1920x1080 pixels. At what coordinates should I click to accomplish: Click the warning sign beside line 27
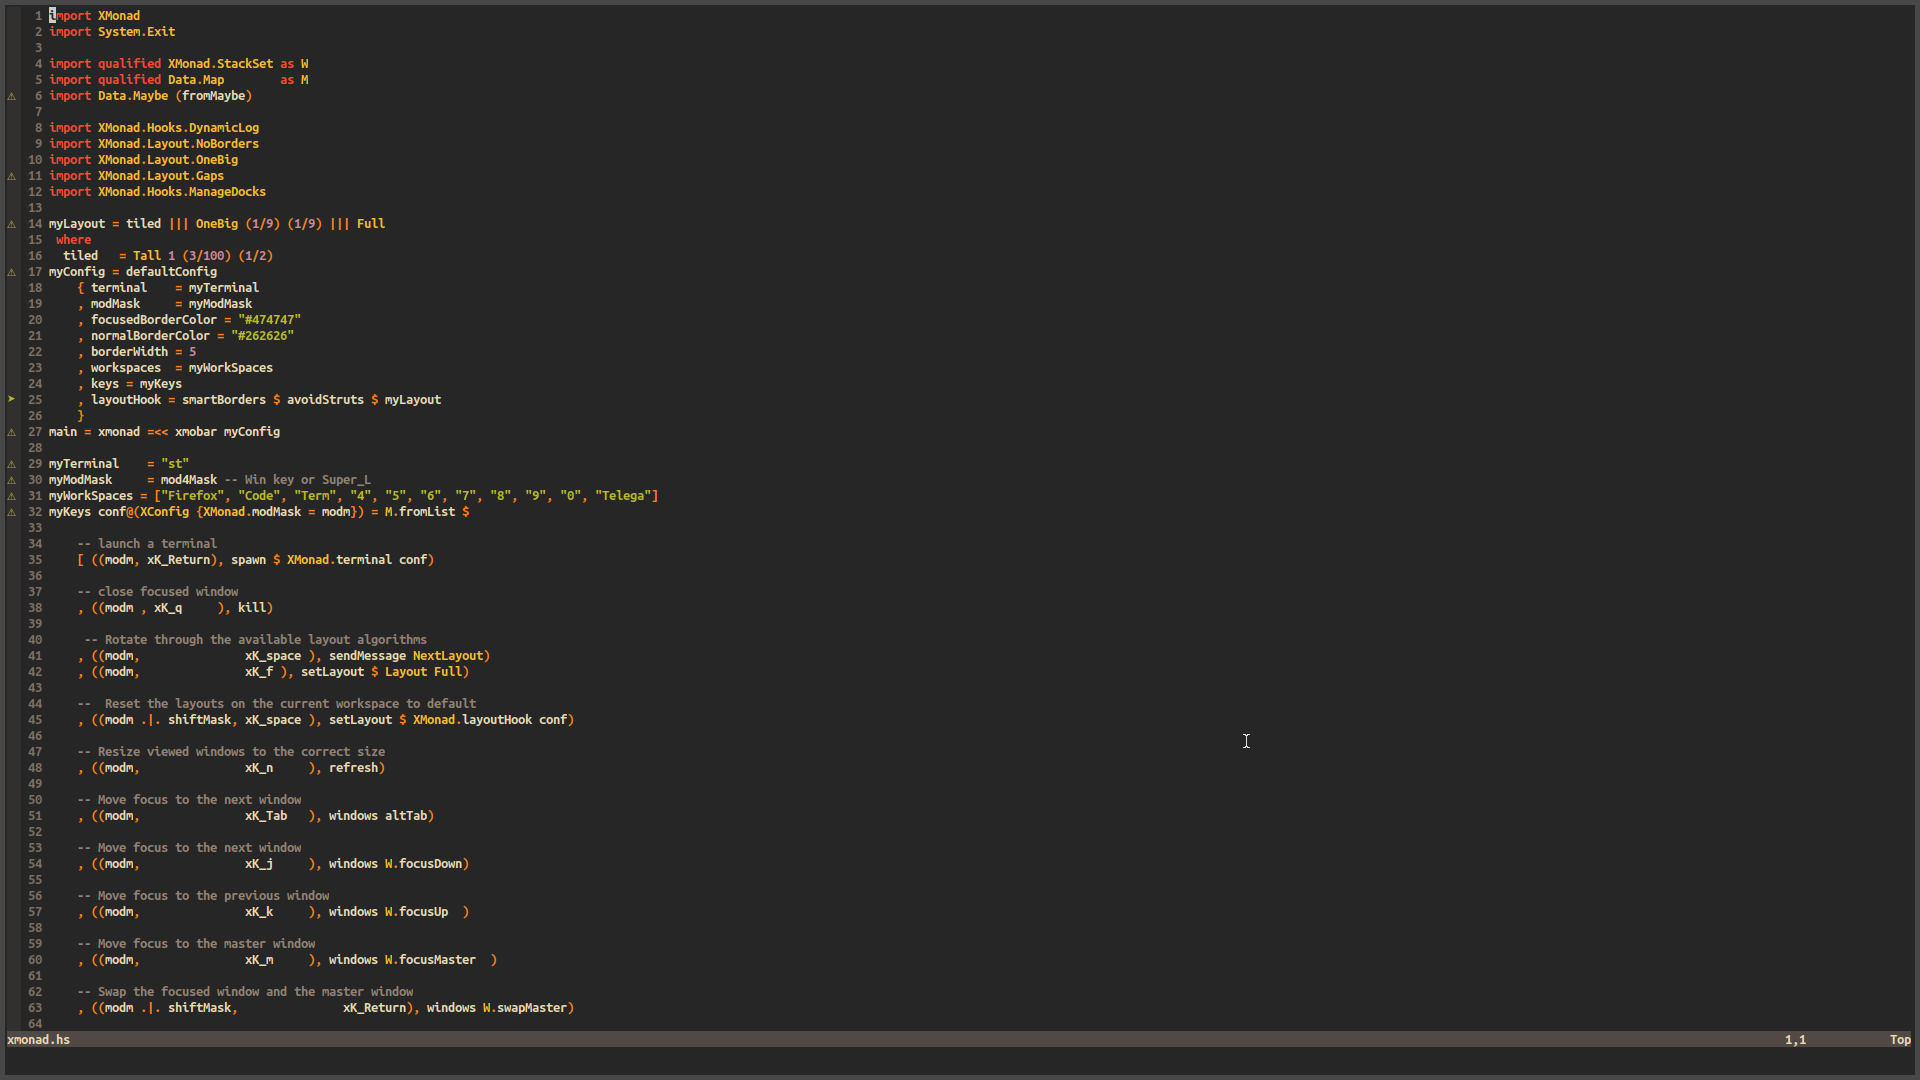(x=12, y=432)
